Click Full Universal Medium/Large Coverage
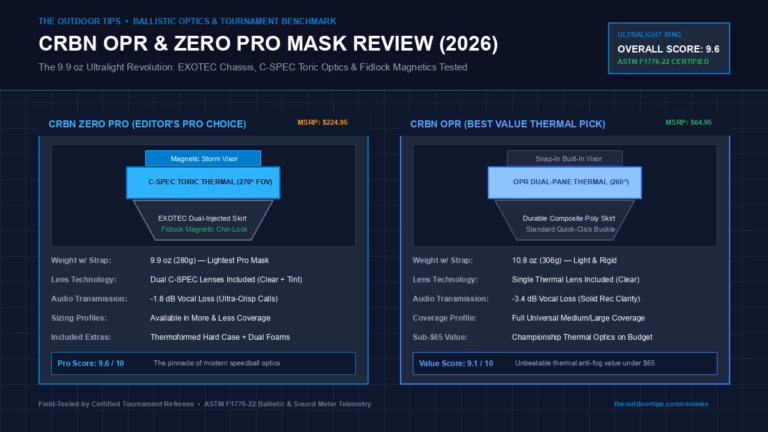 [x=578, y=318]
